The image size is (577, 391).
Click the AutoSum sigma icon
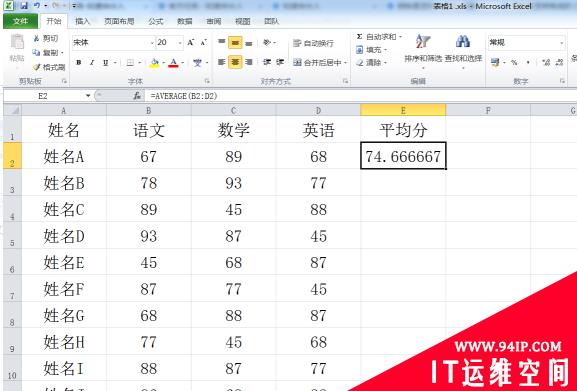tap(360, 36)
